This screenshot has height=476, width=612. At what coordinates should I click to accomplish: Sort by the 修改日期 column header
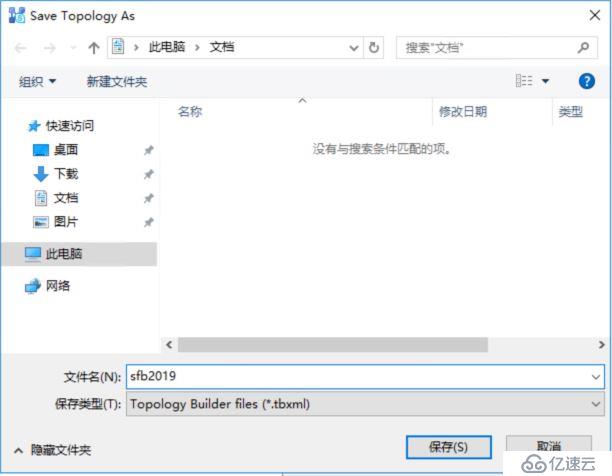[463, 112]
